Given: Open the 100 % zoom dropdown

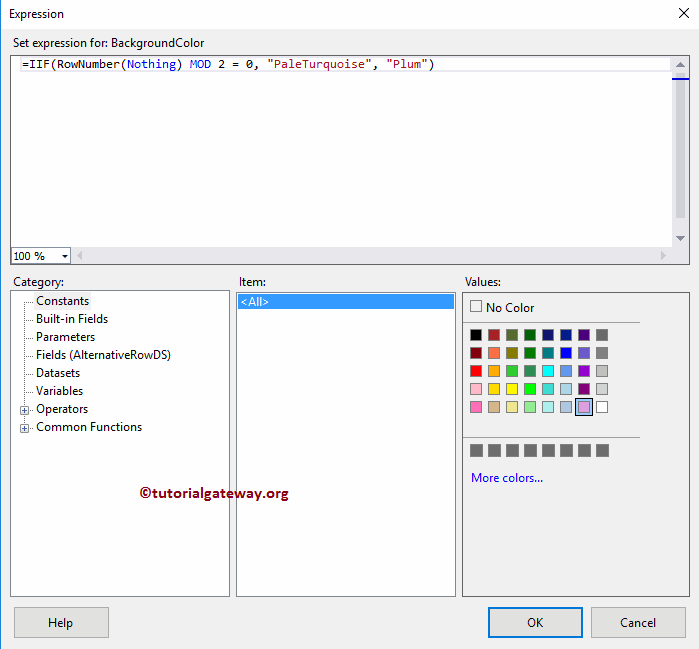Looking at the screenshot, I should (x=65, y=256).
